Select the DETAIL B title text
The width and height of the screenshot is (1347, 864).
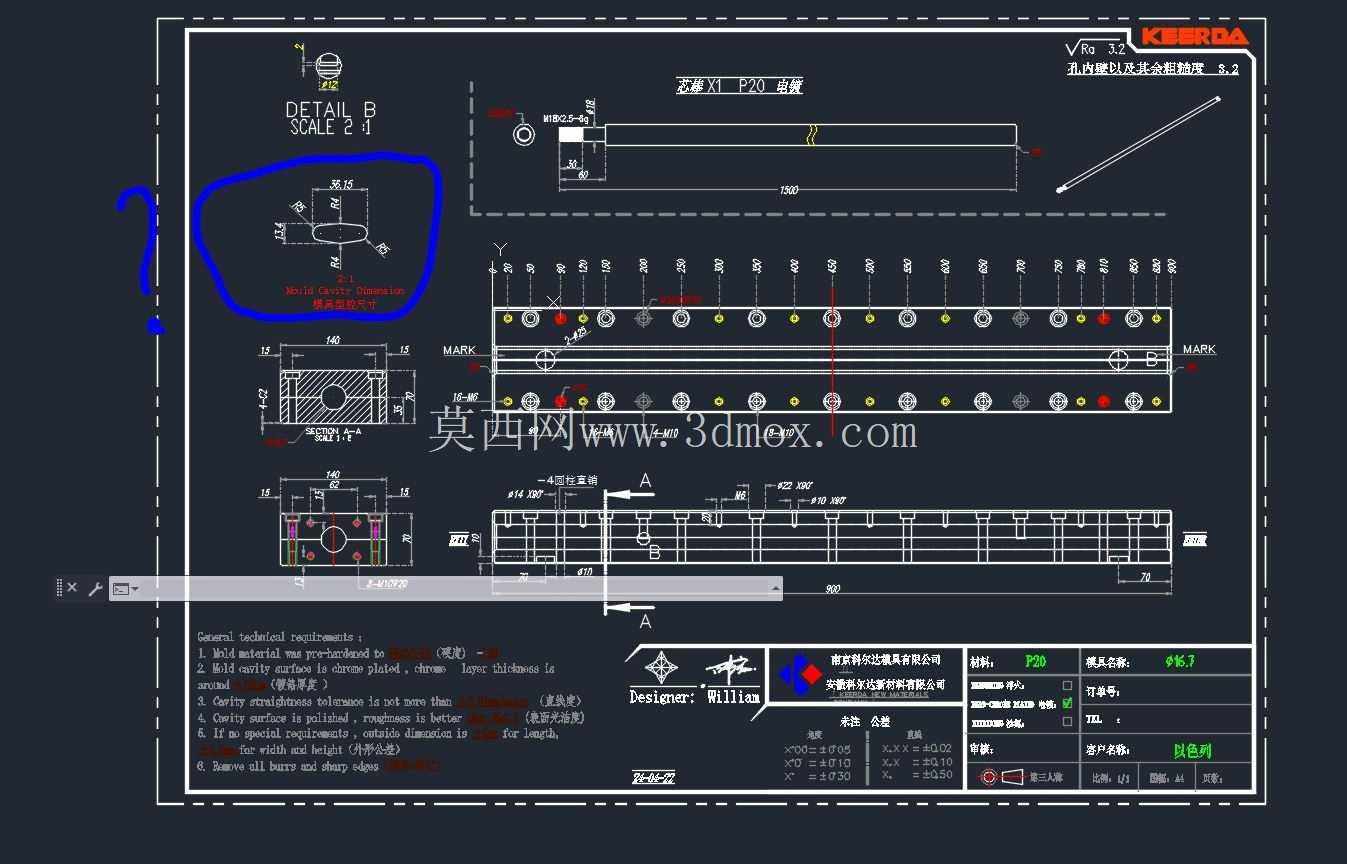click(331, 110)
